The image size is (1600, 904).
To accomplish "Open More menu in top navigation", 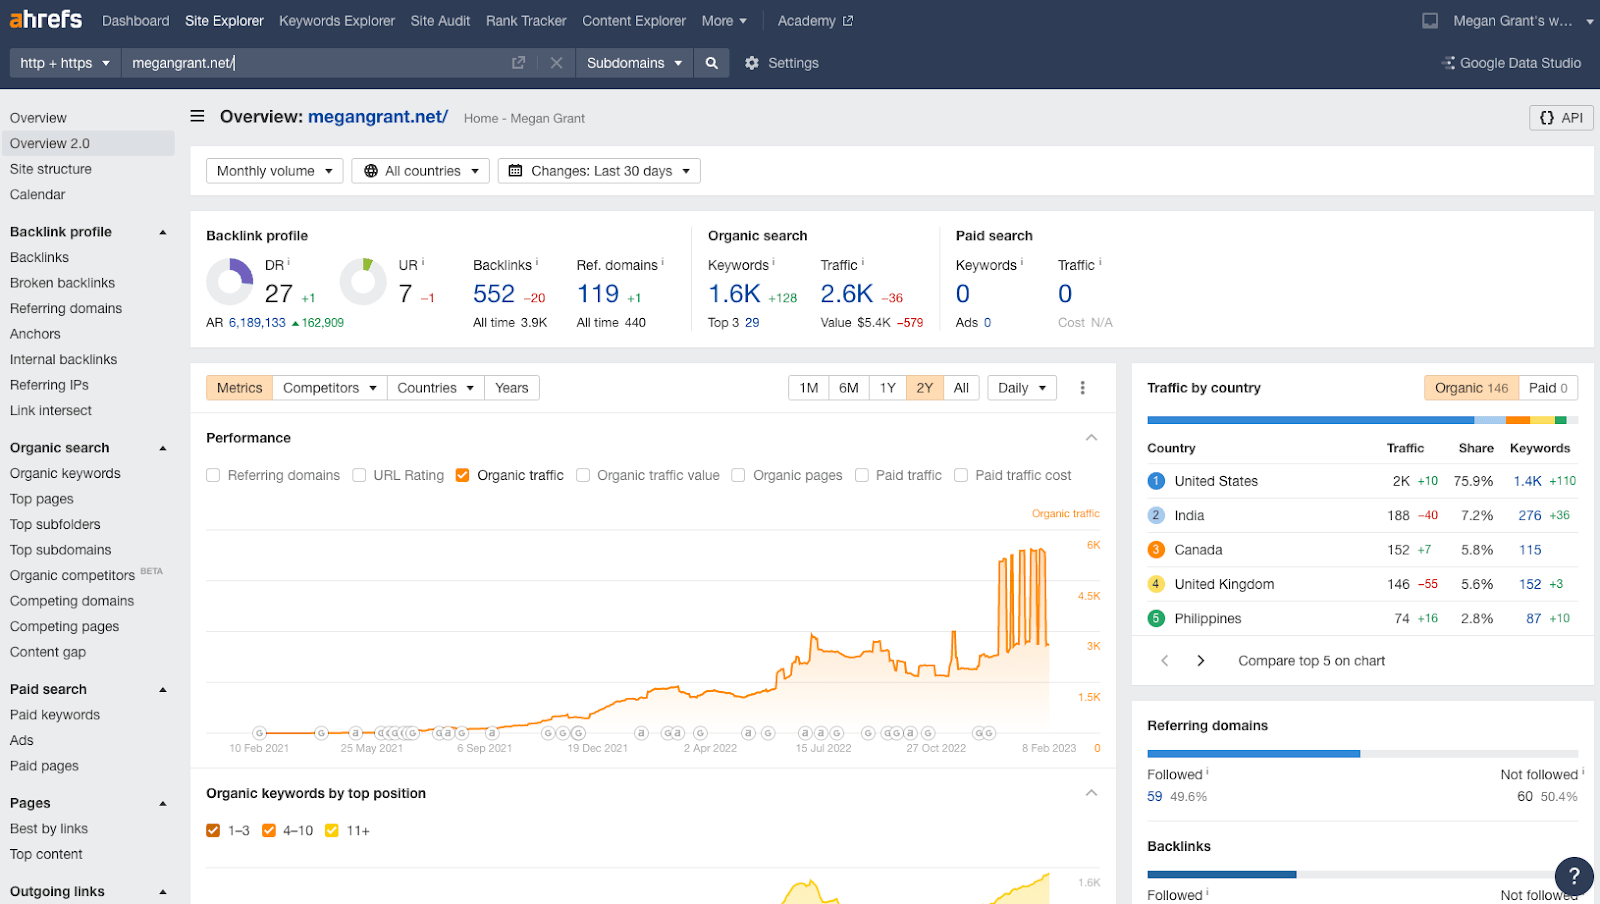I will [724, 21].
